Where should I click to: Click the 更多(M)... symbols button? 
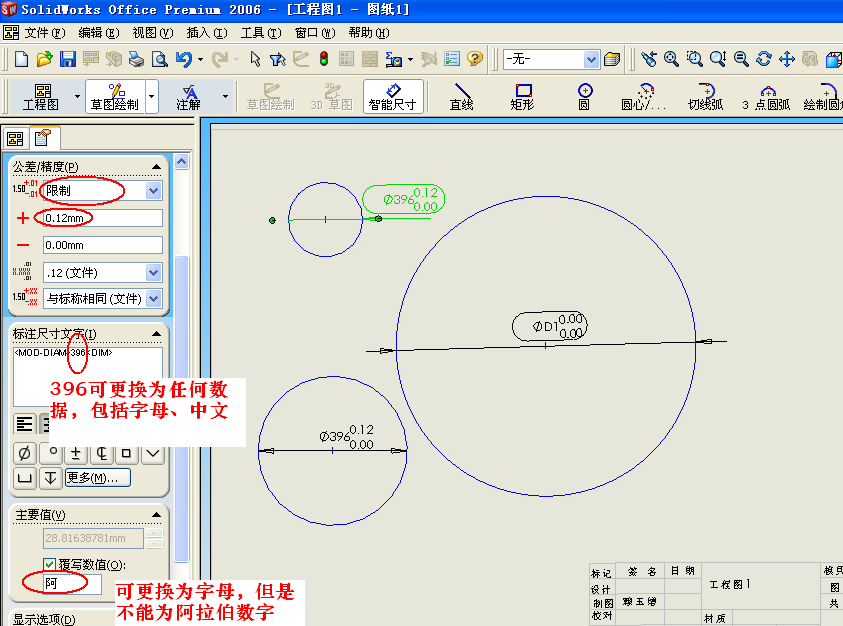pos(97,478)
